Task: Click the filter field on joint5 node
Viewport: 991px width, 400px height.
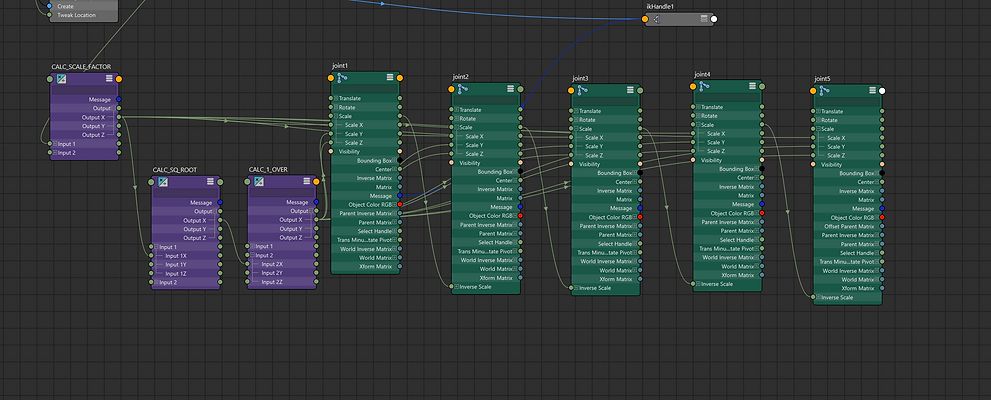Action: pyautogui.click(x=848, y=102)
